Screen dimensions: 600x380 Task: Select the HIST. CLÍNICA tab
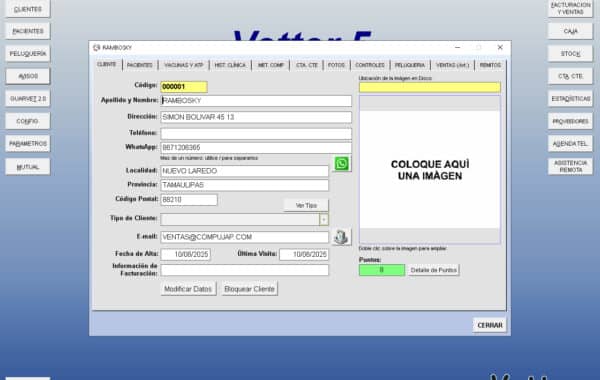click(x=230, y=65)
